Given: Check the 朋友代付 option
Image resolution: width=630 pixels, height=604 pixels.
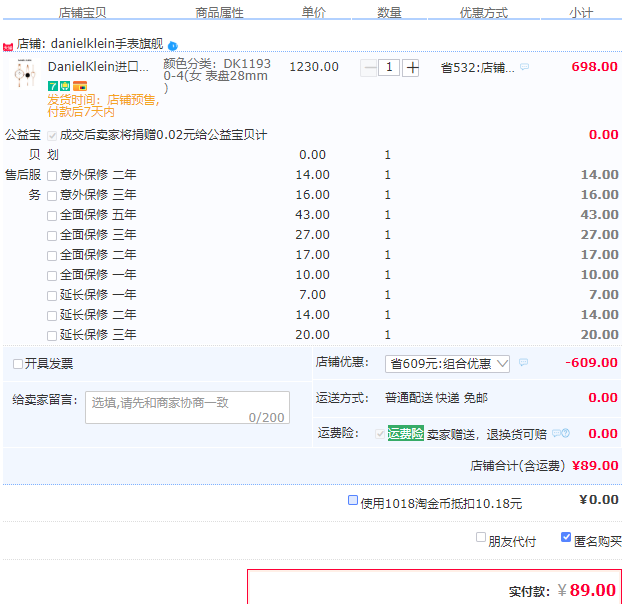Looking at the screenshot, I should [481, 537].
